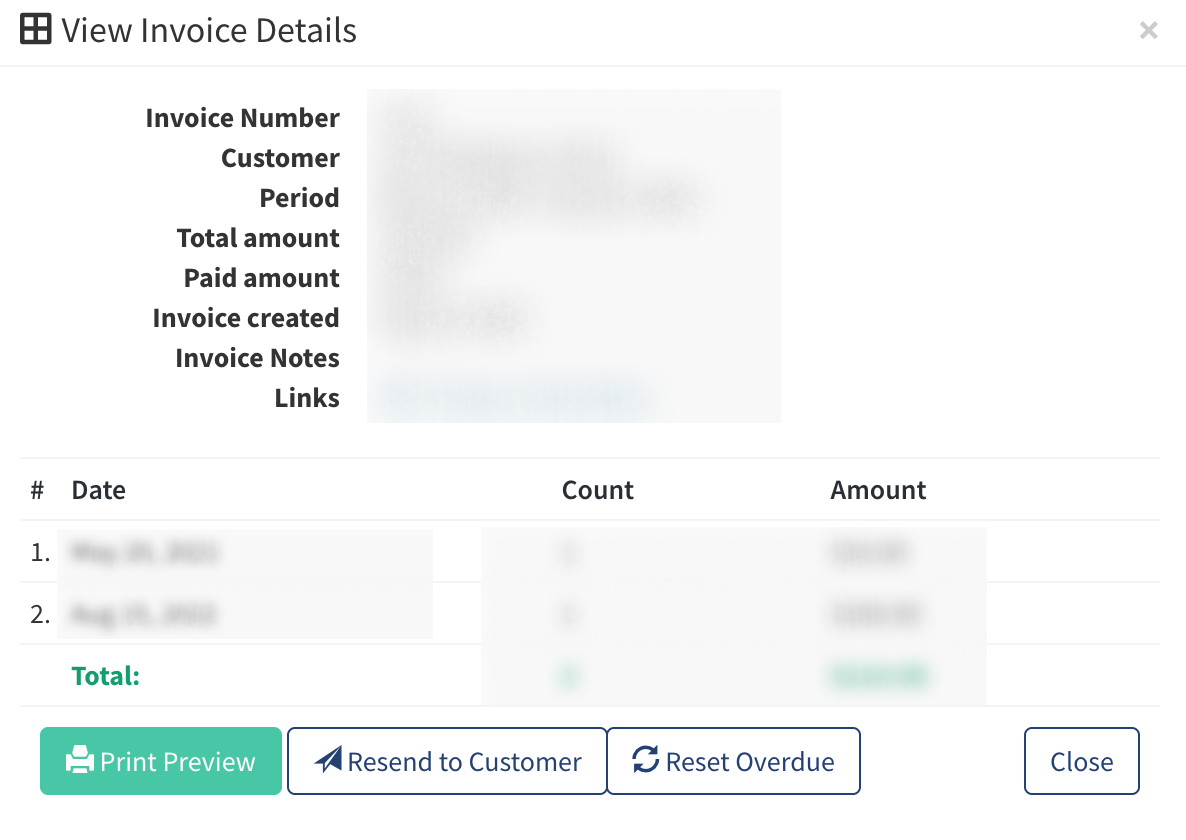
Task: Click the Count column header
Action: [598, 490]
